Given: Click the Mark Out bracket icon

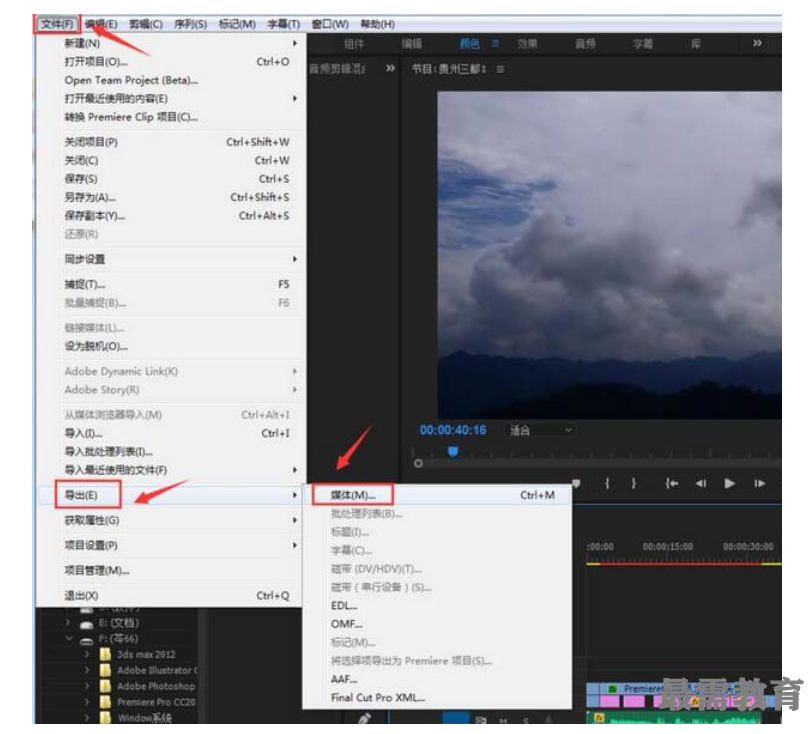Looking at the screenshot, I should [x=634, y=484].
